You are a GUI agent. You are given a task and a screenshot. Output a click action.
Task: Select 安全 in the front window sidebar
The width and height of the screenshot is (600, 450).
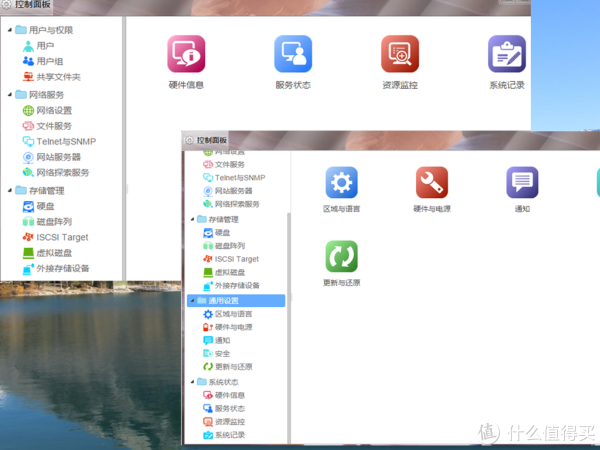(x=222, y=353)
